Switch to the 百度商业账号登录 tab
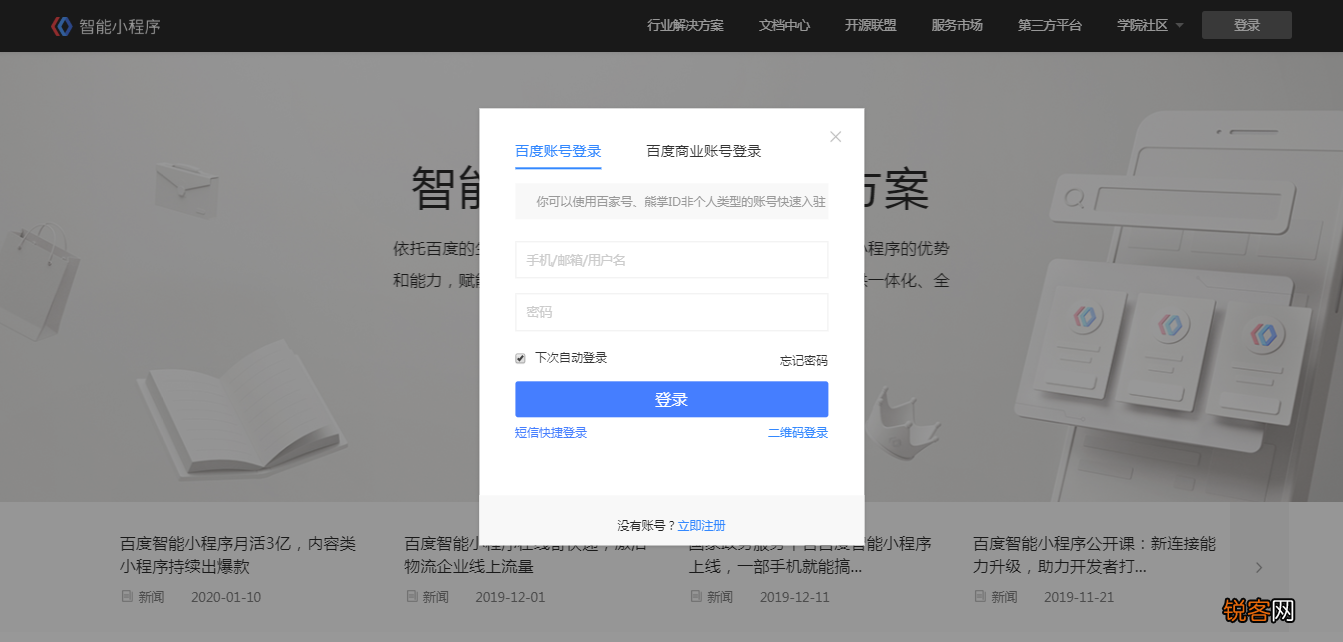 [x=704, y=151]
